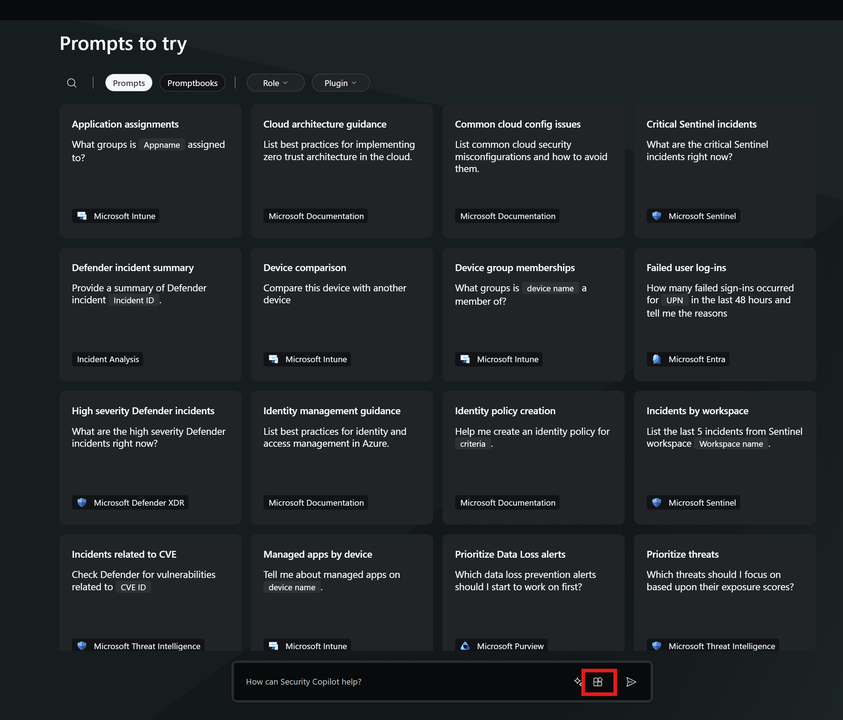
Task: Click Microsoft Documentation tag on Cloud architecture guidance
Action: [x=316, y=216]
